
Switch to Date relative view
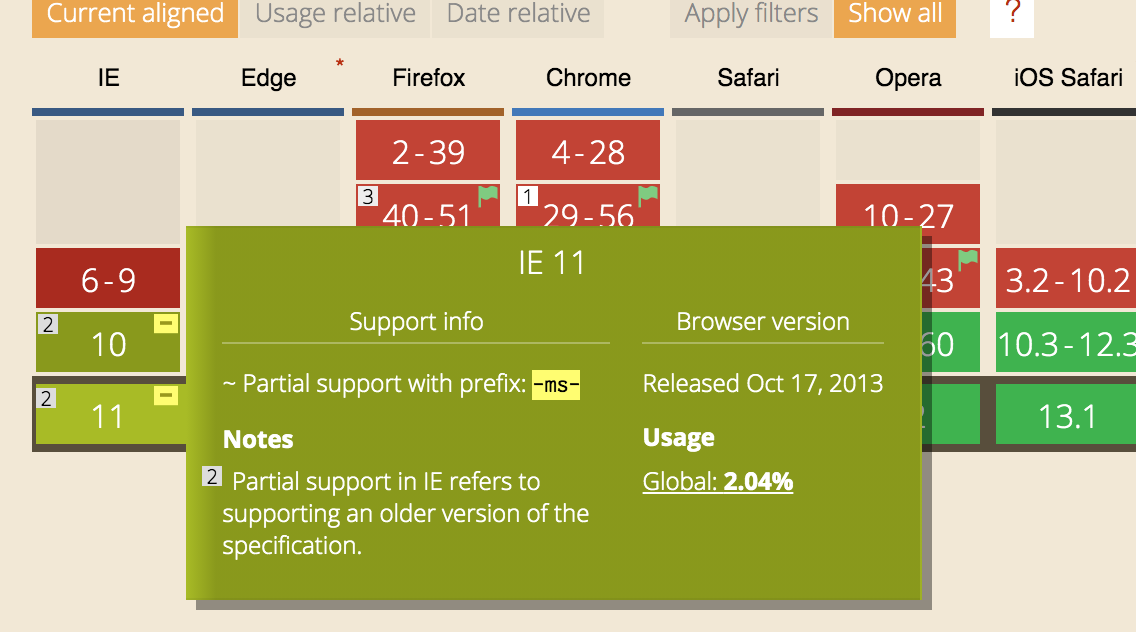pyautogui.click(x=518, y=16)
